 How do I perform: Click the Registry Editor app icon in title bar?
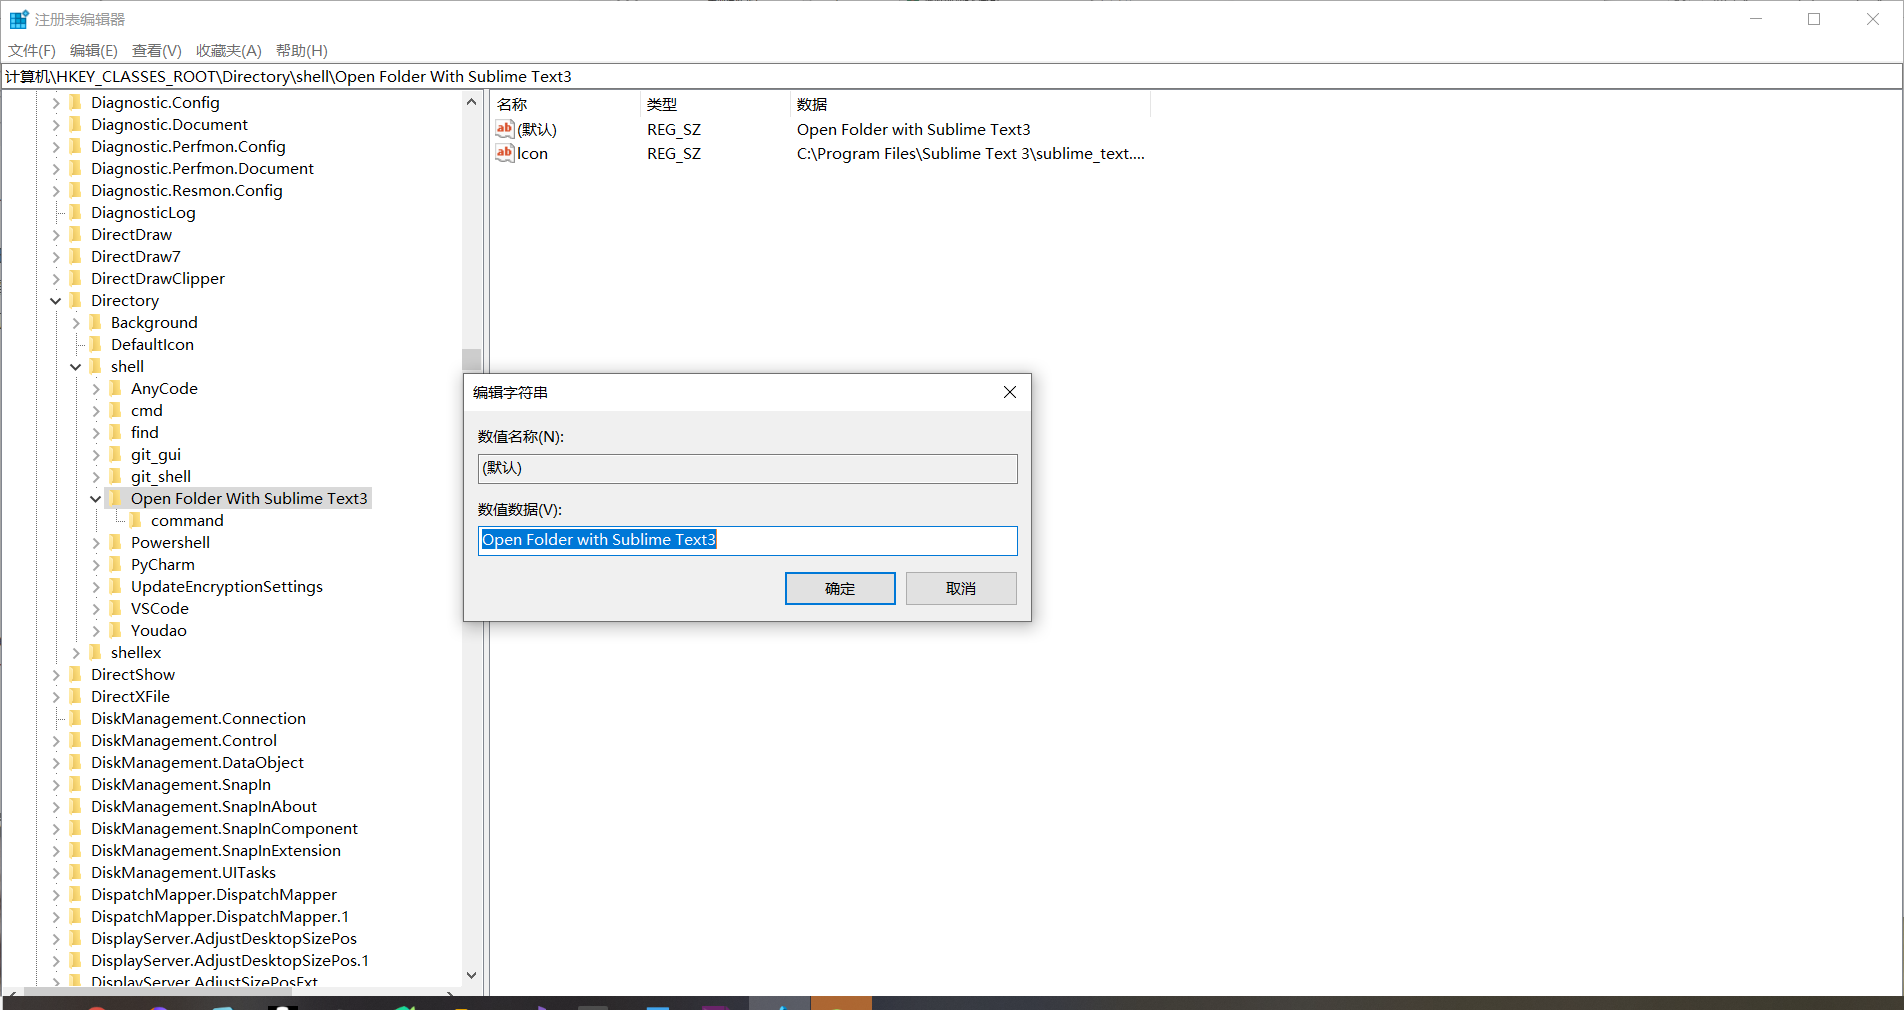point(18,19)
